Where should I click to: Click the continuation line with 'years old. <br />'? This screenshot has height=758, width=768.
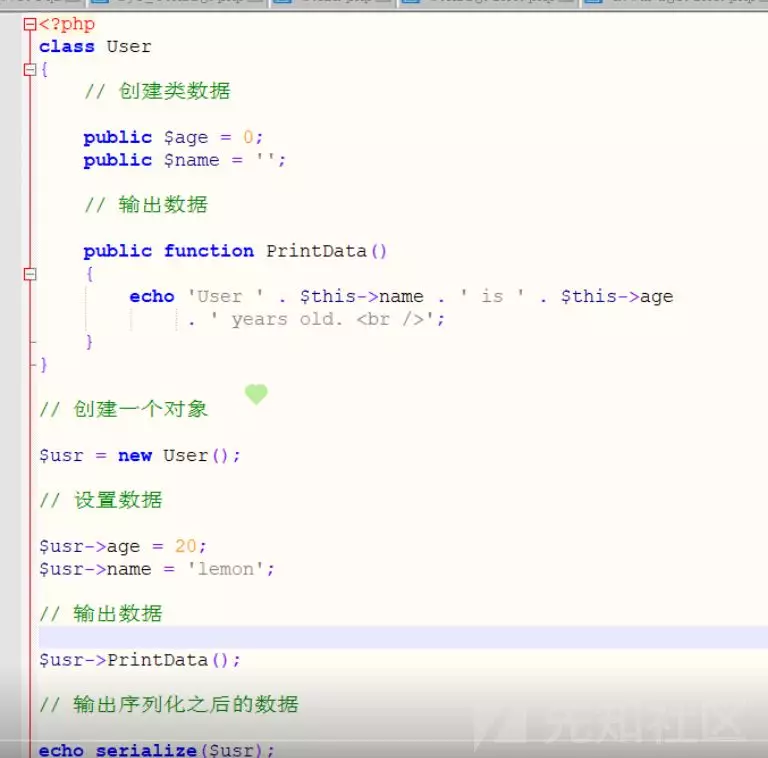coord(317,319)
